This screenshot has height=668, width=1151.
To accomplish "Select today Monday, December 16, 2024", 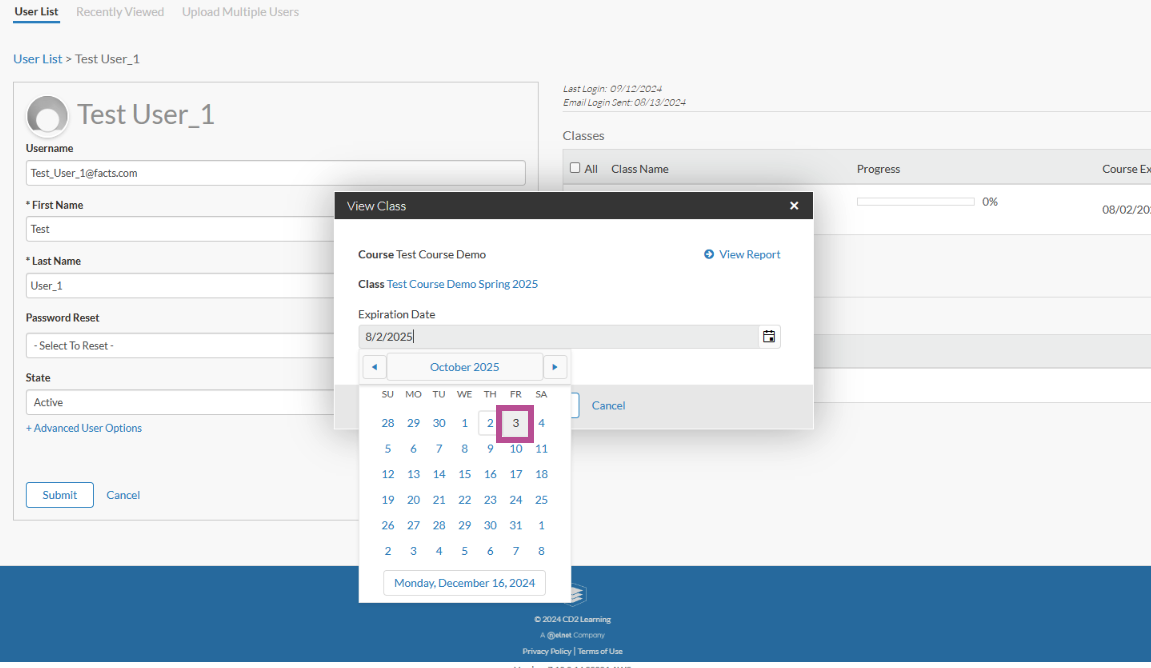I will pos(465,583).
